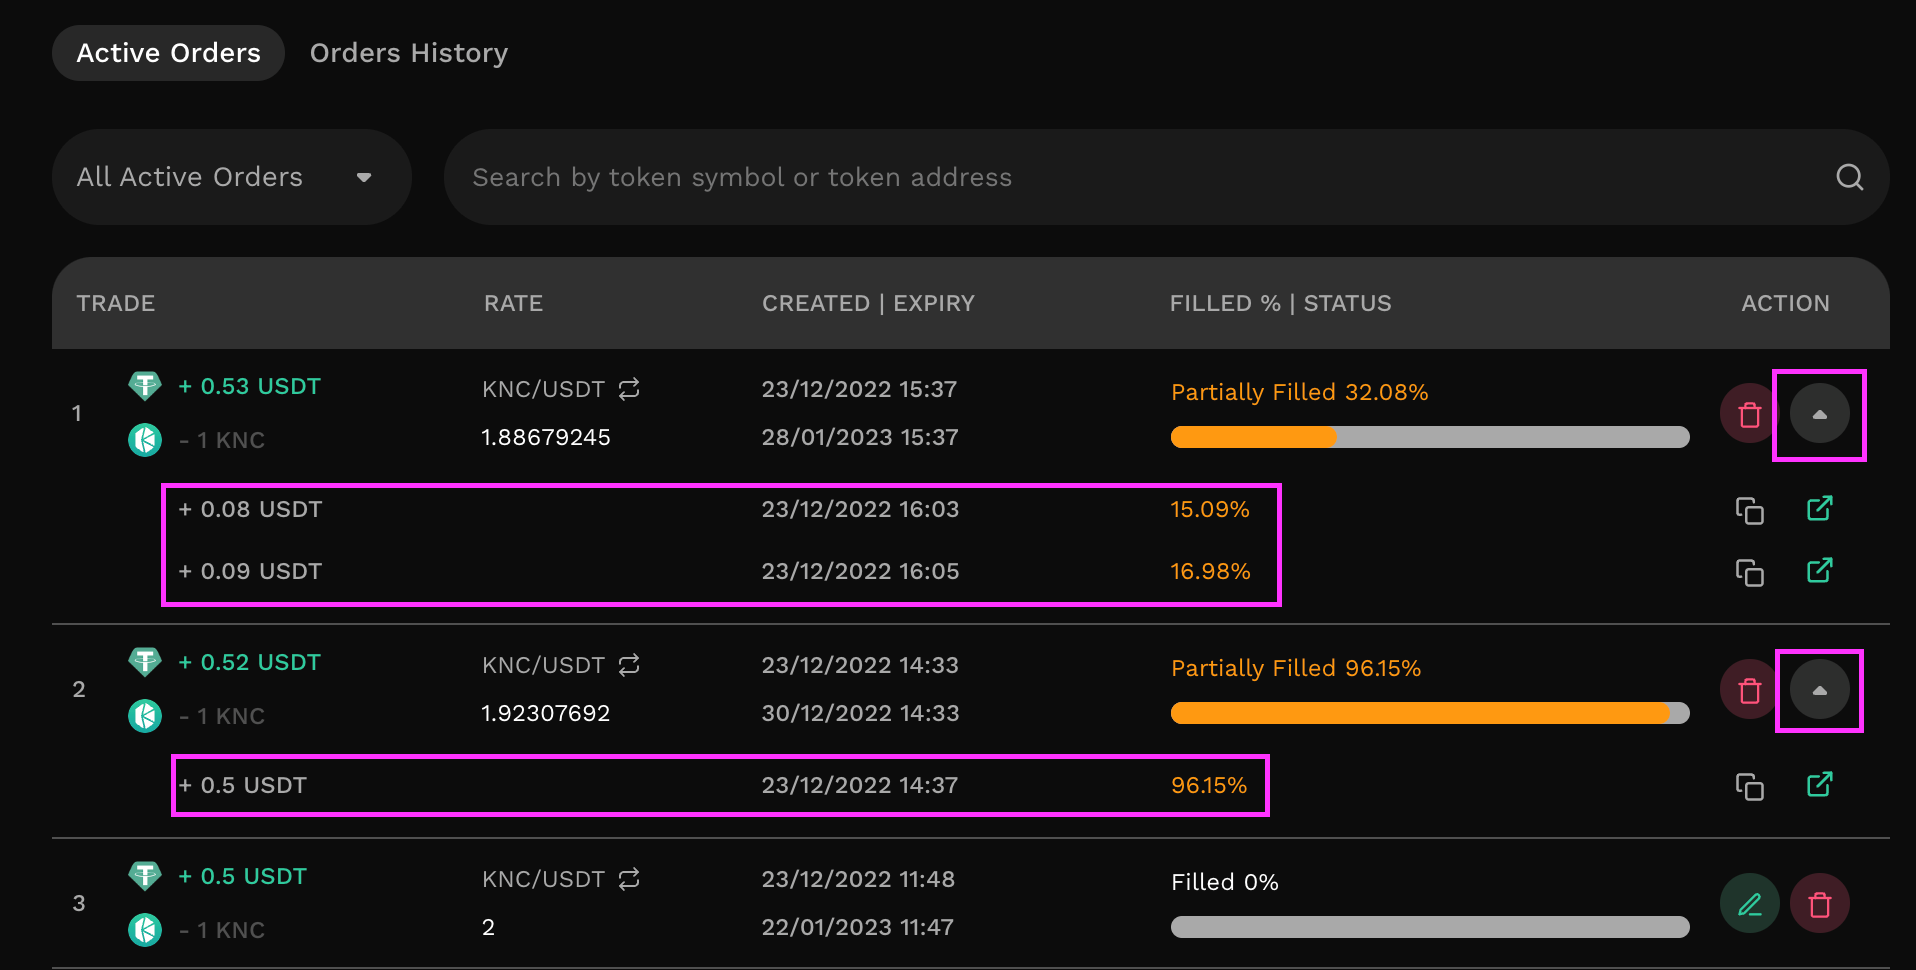This screenshot has height=970, width=1916.
Task: Copy hash of the 0.5 USDT fill
Action: coord(1749,786)
